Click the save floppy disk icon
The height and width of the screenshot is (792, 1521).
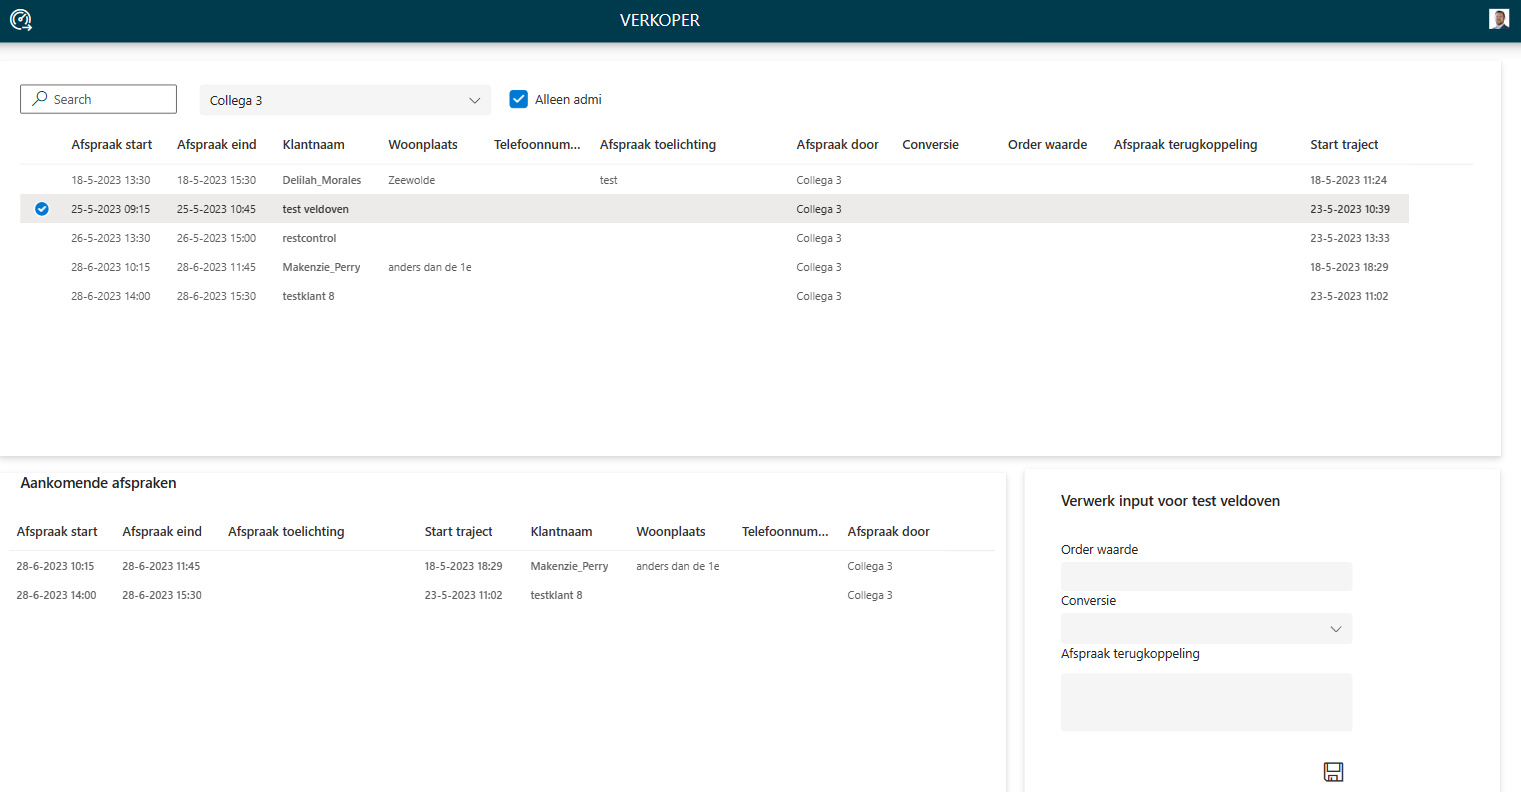pyautogui.click(x=1333, y=771)
